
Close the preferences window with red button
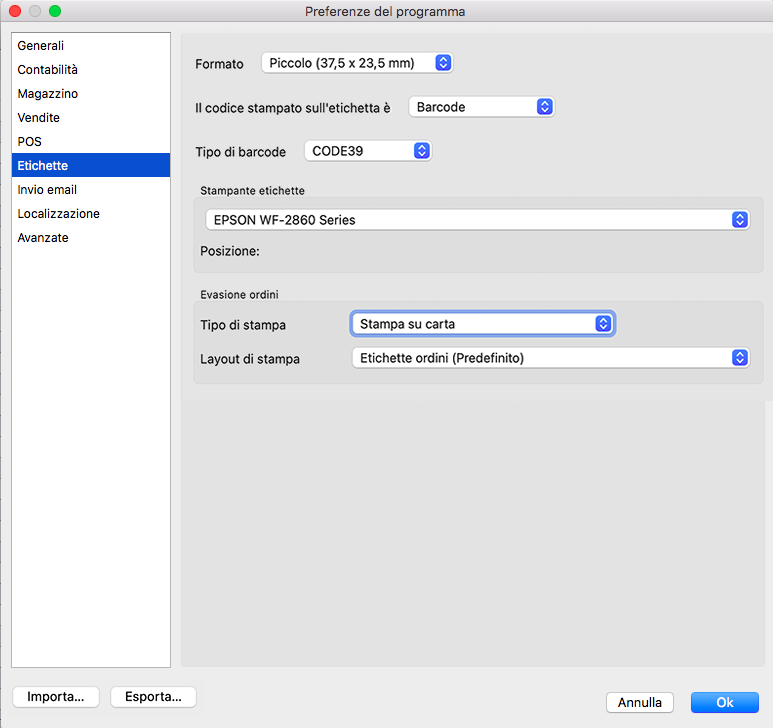15,11
